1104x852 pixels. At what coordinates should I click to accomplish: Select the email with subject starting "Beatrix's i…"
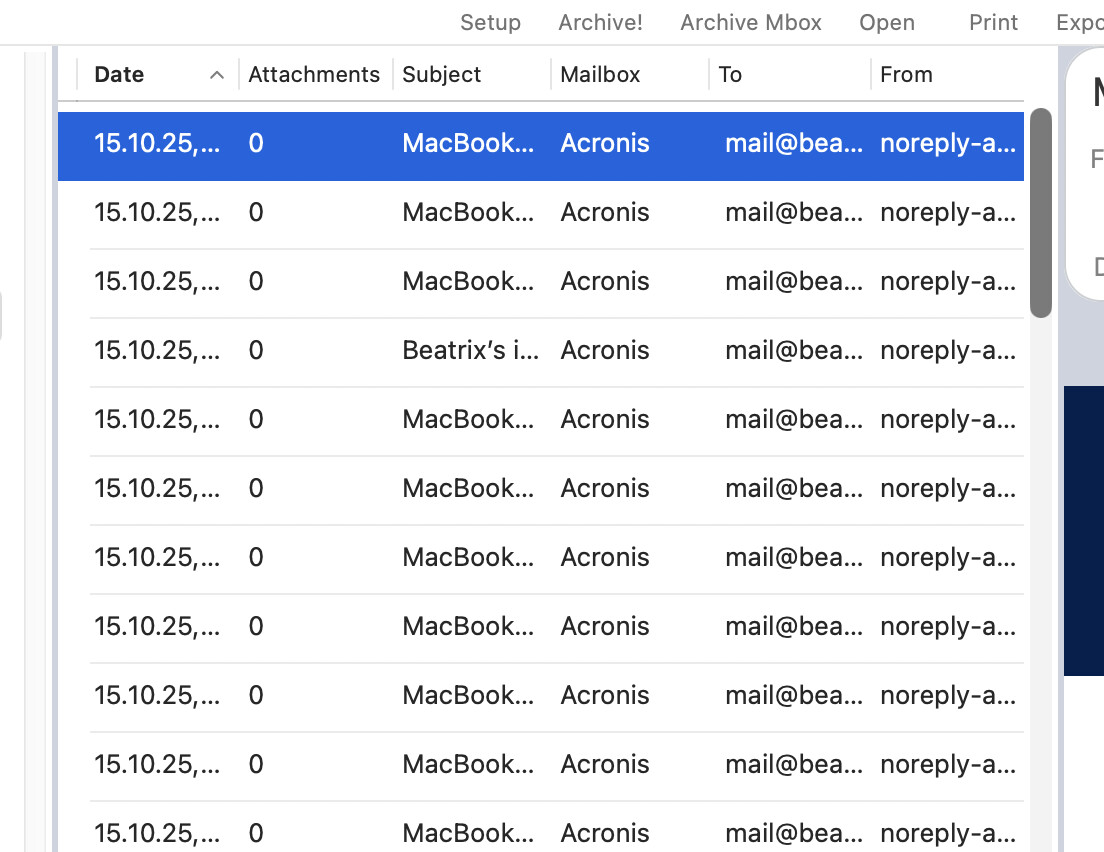tap(470, 350)
